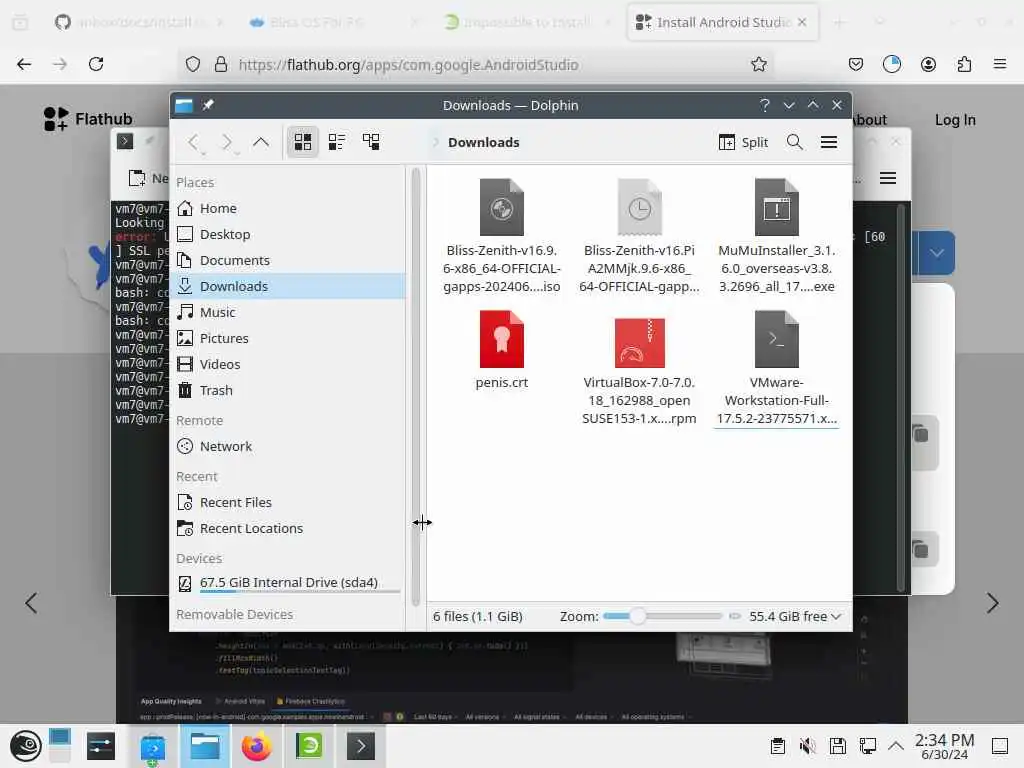Select the VirtualBox rpm package file
The image size is (1024, 768).
639,342
